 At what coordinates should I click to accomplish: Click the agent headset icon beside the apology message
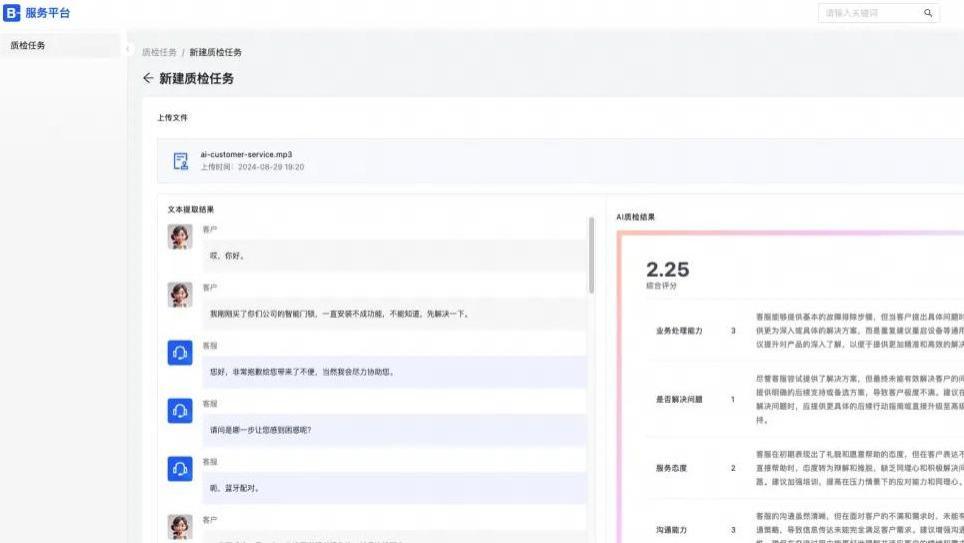180,353
